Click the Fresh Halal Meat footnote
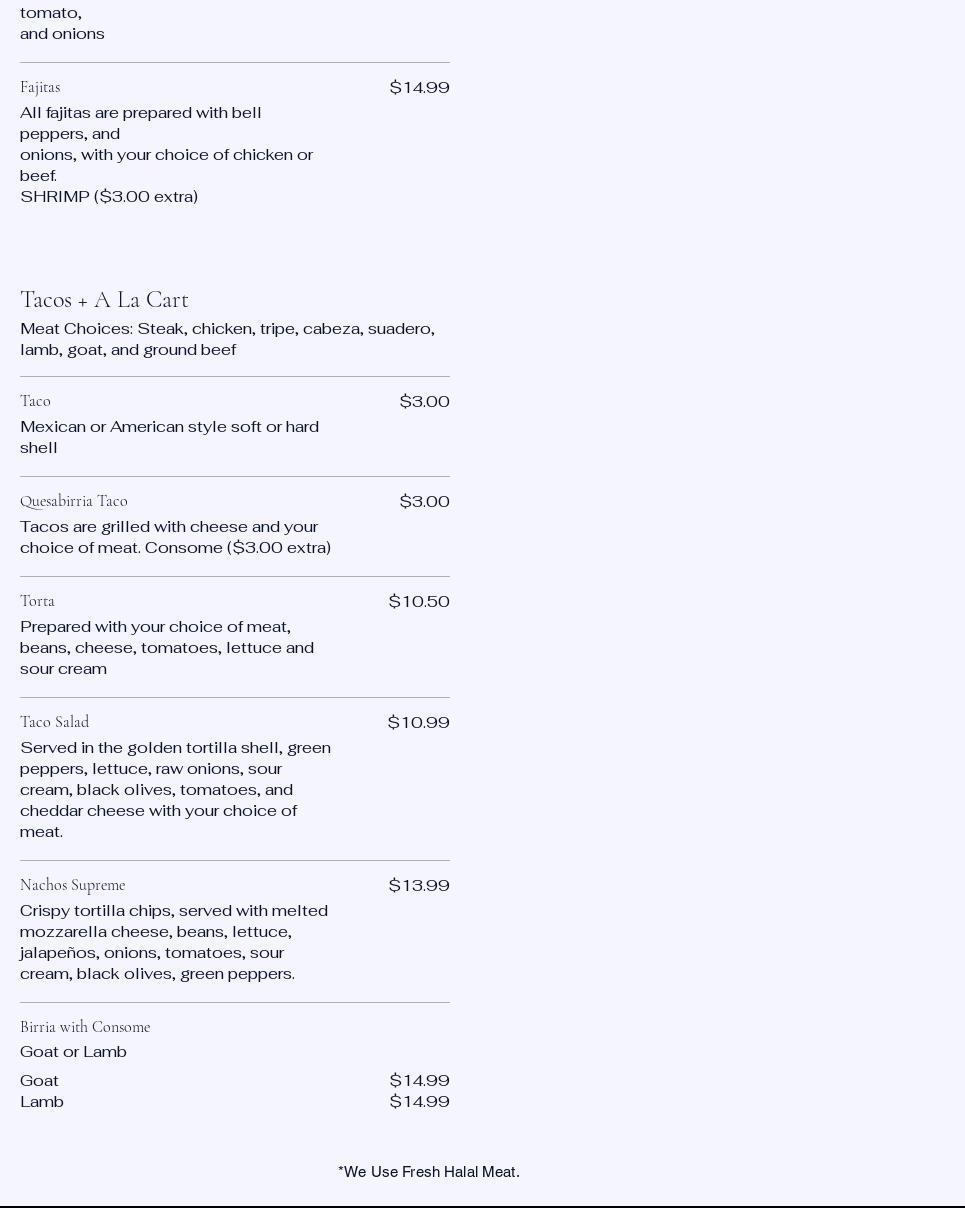This screenshot has width=965, height=1208. [x=429, y=1172]
